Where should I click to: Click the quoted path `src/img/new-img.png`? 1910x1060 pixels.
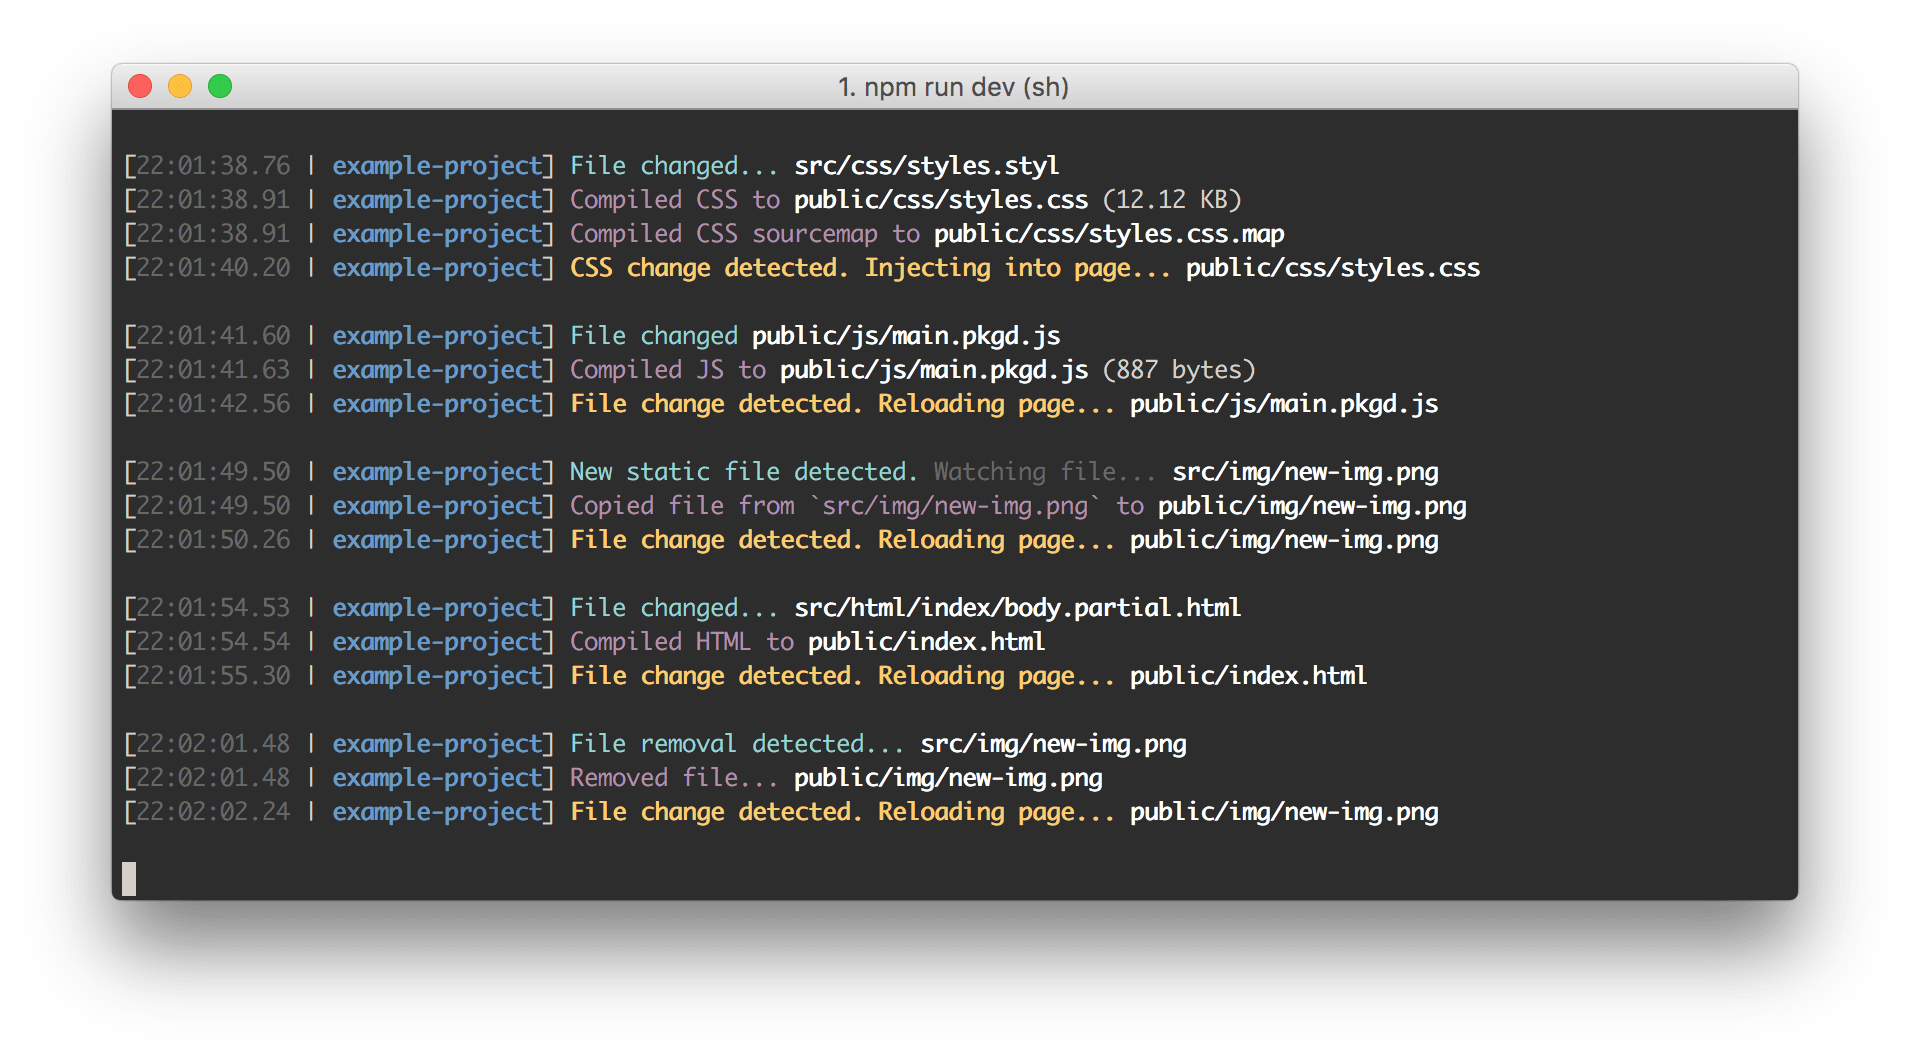point(955,506)
